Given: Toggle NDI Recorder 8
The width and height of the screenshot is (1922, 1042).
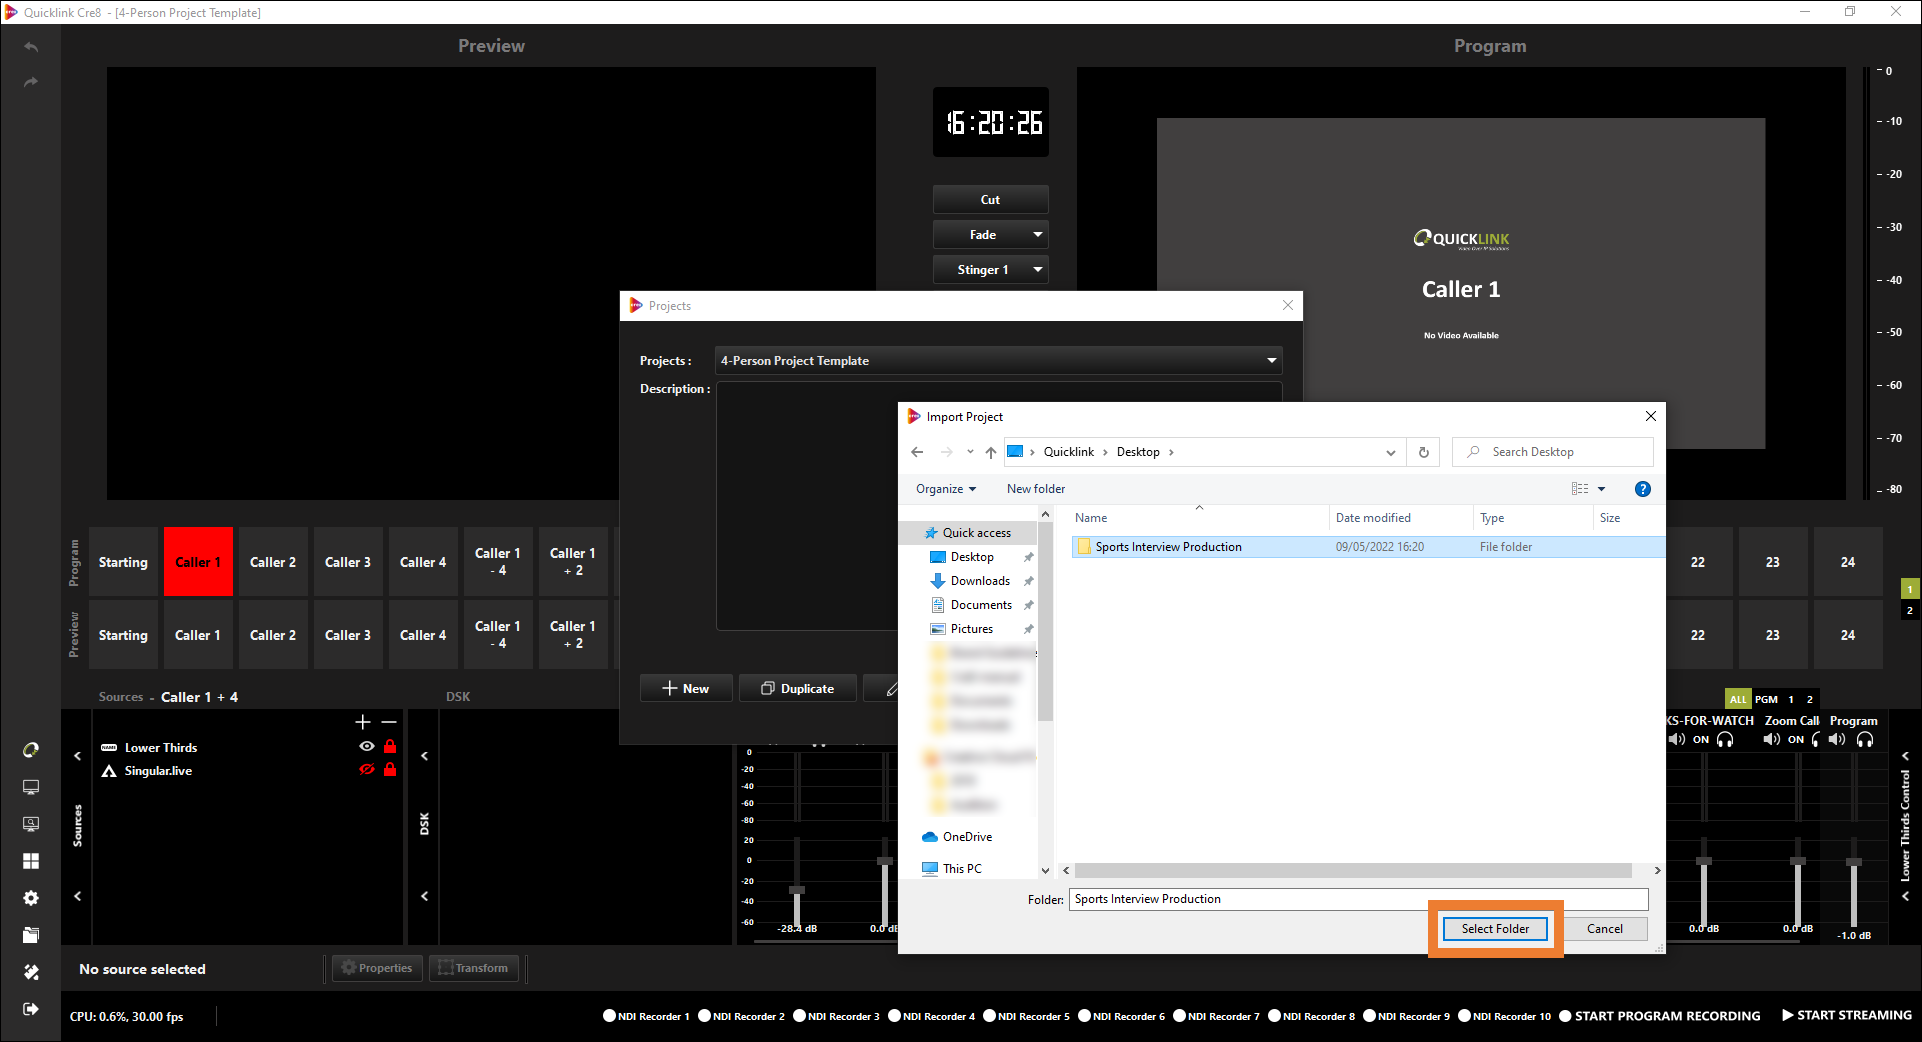Looking at the screenshot, I should point(1311,1016).
